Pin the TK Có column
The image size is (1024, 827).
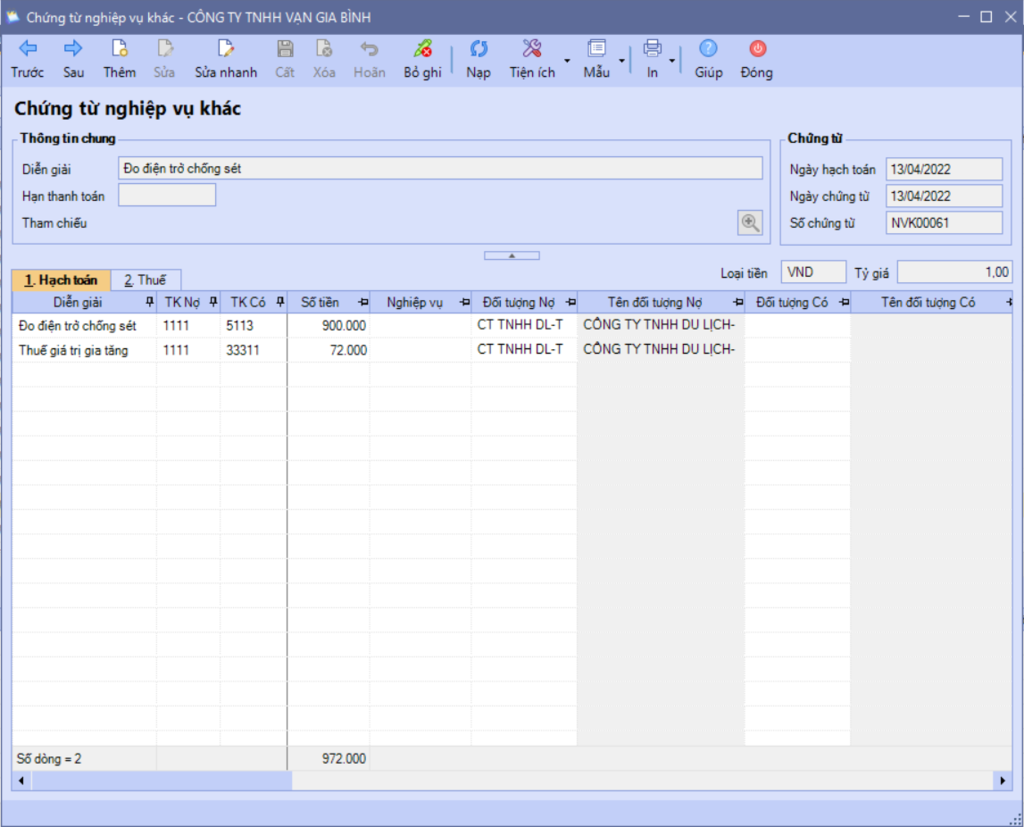(x=280, y=302)
